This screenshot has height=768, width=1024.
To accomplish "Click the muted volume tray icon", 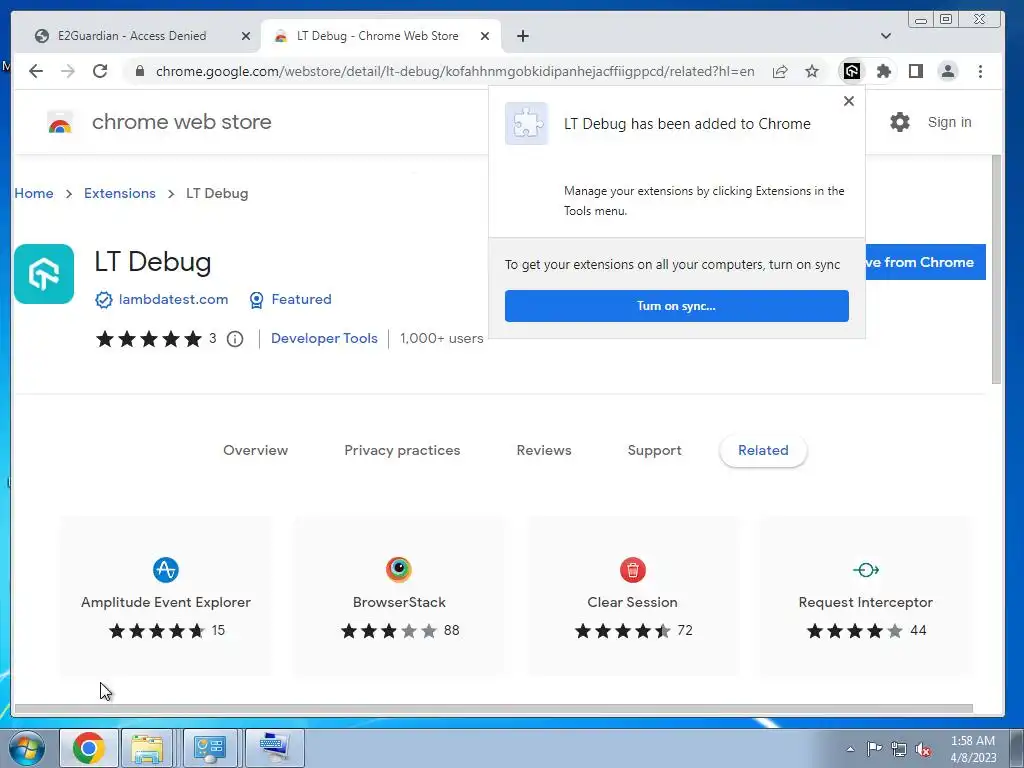I will [923, 750].
